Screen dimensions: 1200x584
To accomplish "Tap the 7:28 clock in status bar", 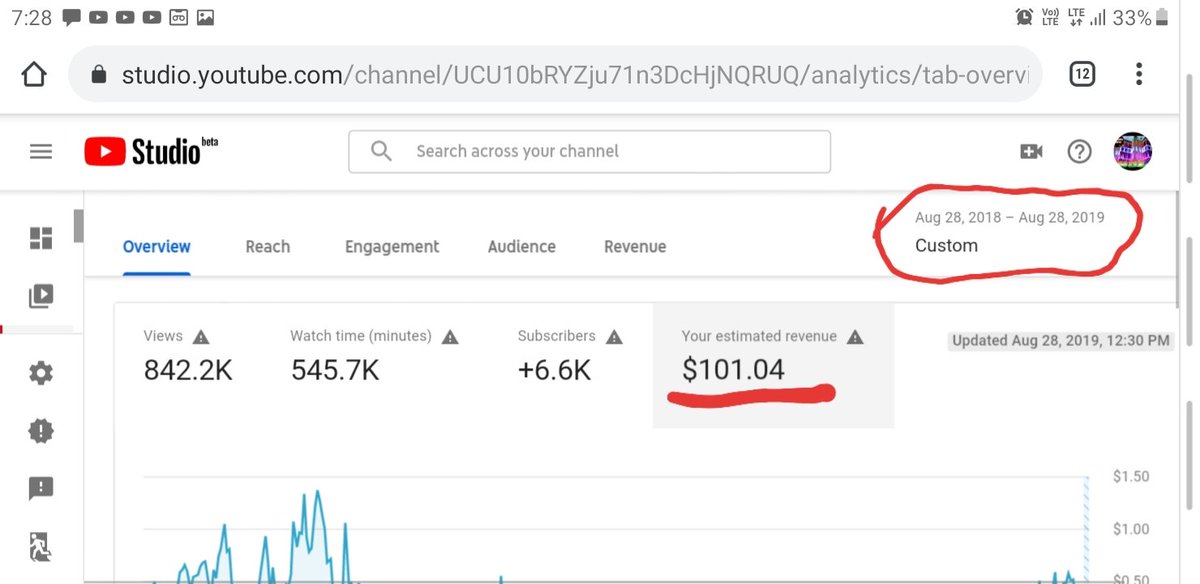I will click(31, 18).
